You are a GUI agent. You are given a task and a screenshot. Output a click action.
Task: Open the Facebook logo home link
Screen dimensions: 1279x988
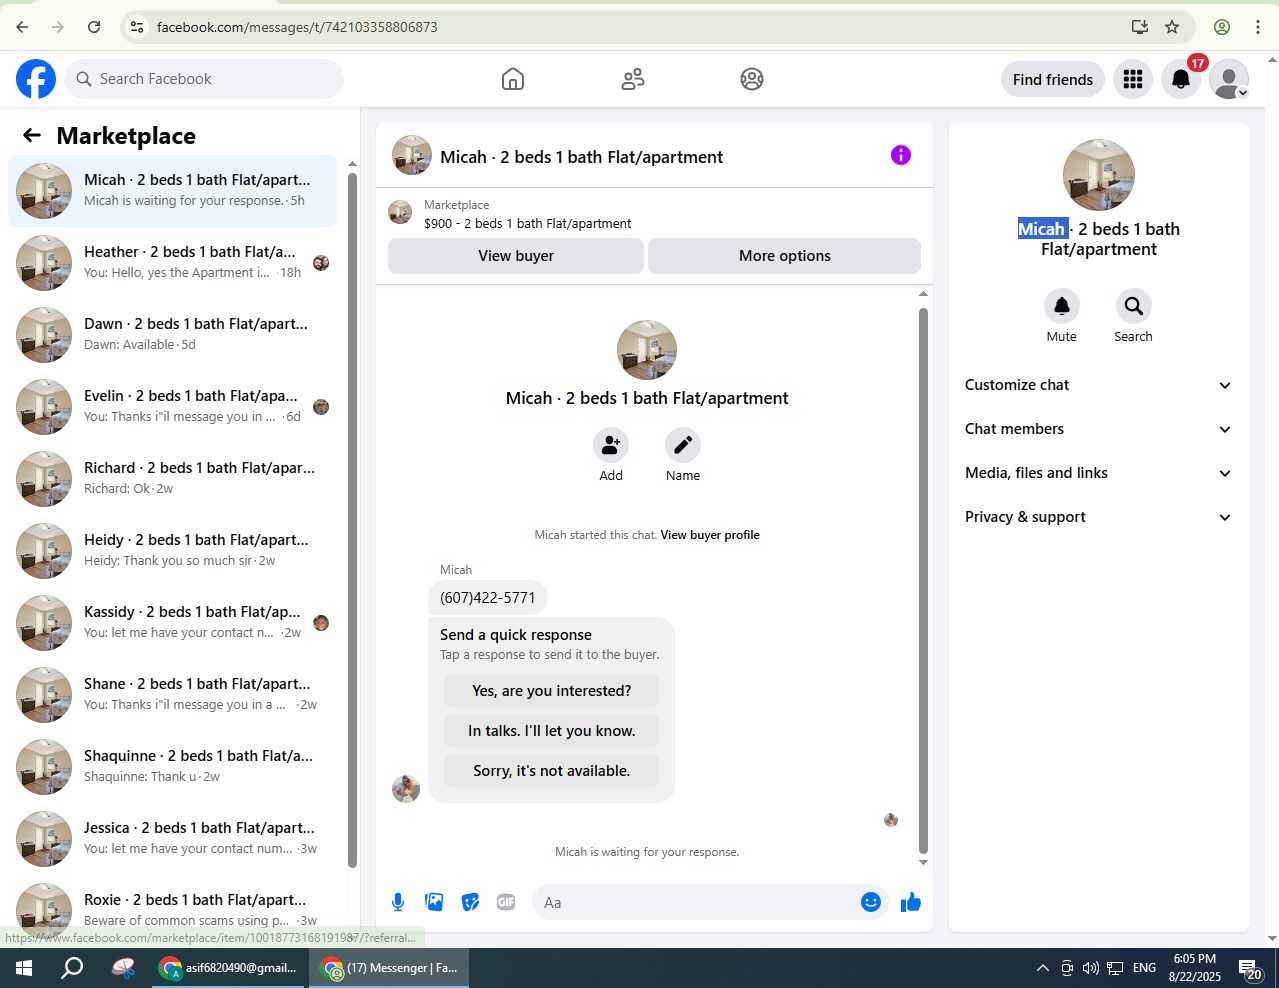36,79
